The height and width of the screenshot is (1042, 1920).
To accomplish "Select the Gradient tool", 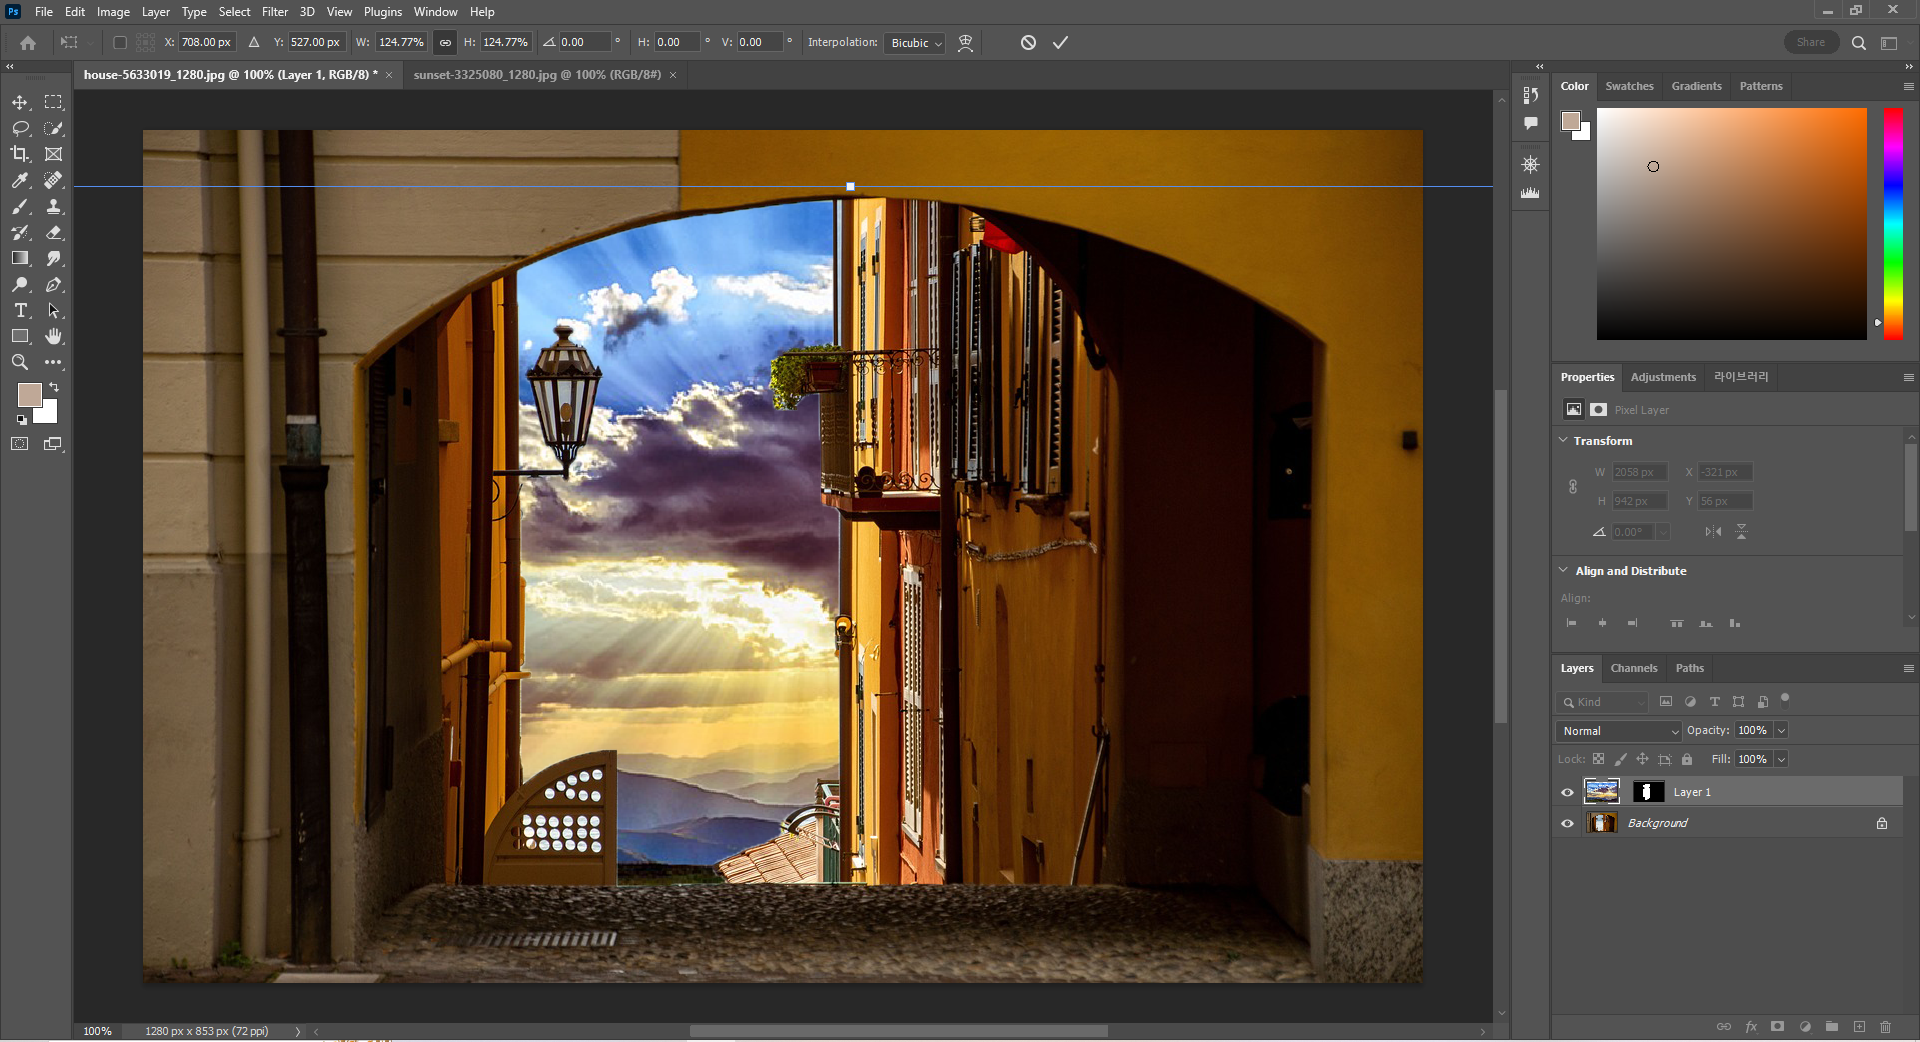I will coord(20,258).
